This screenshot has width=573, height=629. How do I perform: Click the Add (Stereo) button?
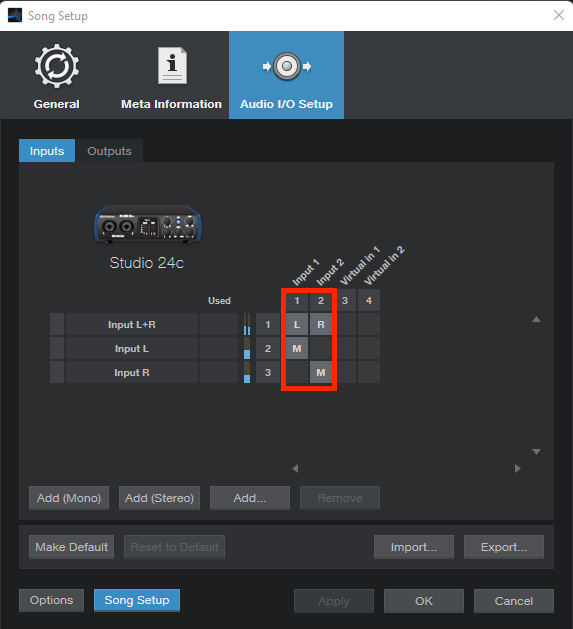coord(159,498)
